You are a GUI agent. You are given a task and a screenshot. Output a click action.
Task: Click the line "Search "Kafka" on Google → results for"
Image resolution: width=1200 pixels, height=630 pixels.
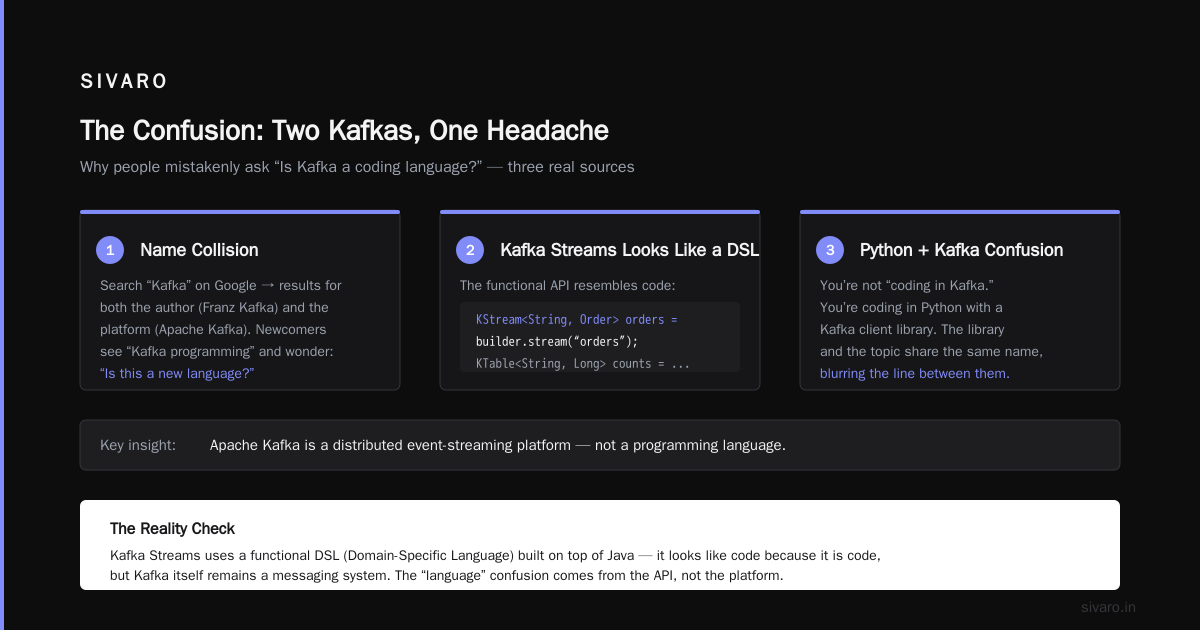[x=221, y=286]
